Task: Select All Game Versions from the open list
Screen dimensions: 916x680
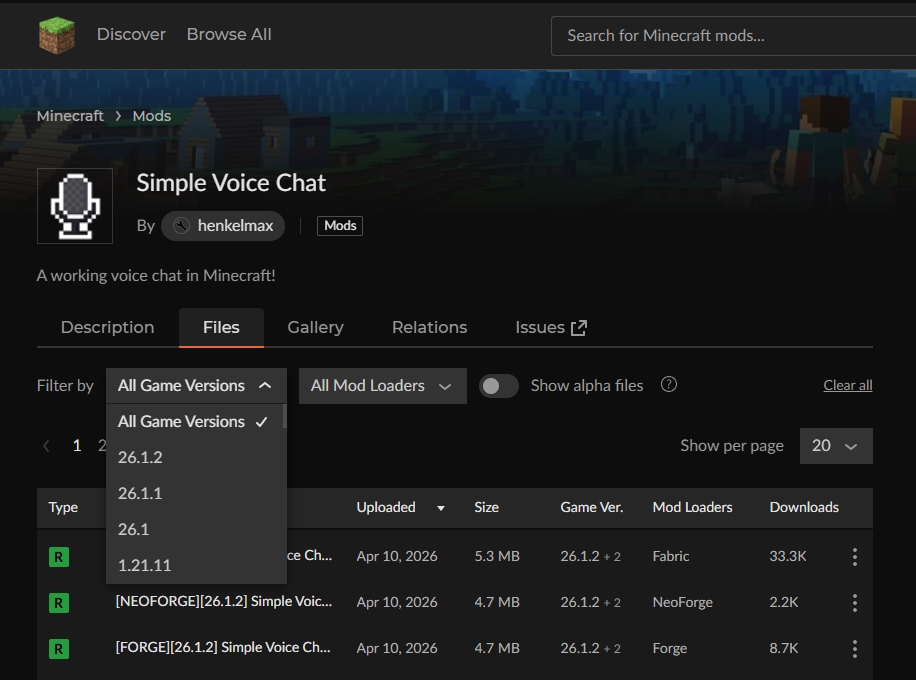Action: (x=182, y=421)
